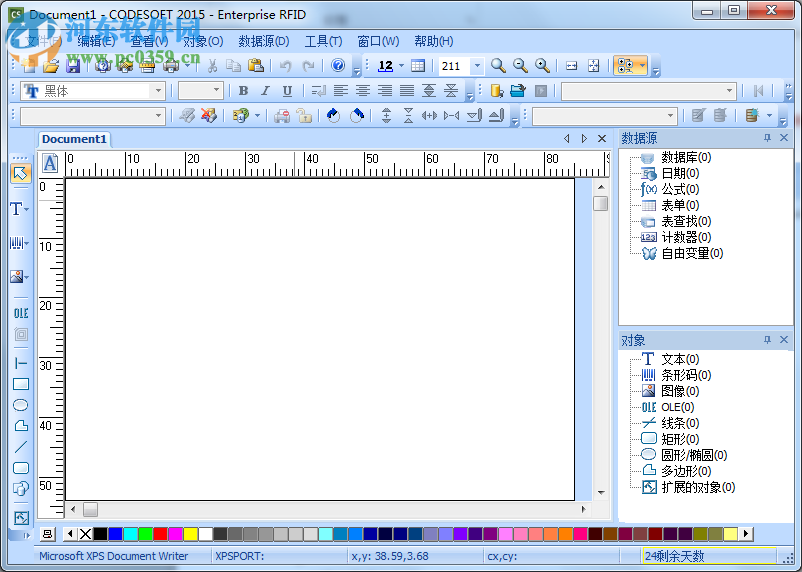This screenshot has height=572, width=802.
Task: Toggle left text alignment
Action: click(x=341, y=91)
